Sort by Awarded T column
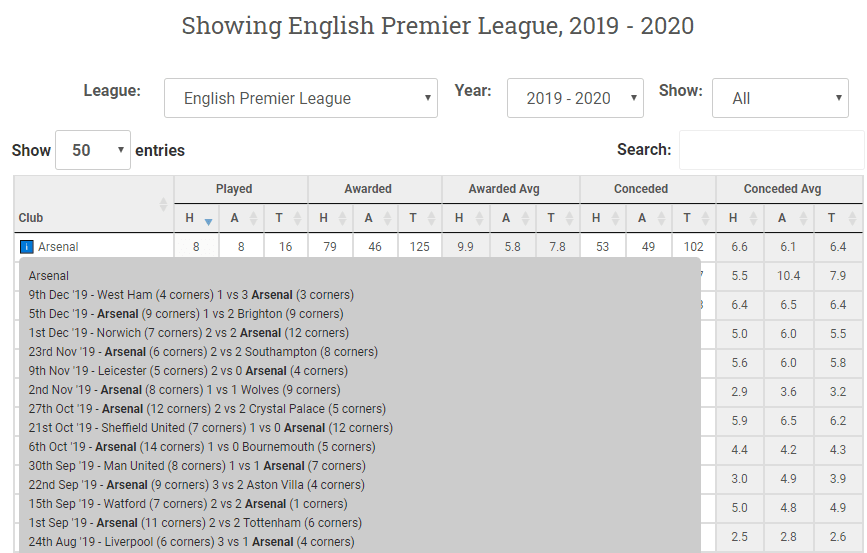867x553 pixels. click(420, 218)
